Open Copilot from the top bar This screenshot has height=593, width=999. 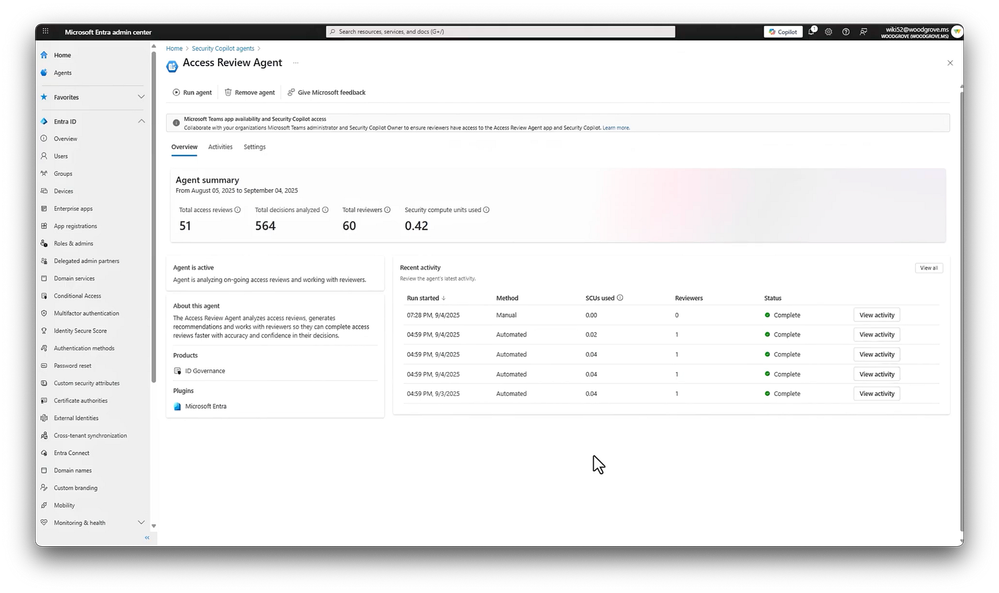point(783,32)
